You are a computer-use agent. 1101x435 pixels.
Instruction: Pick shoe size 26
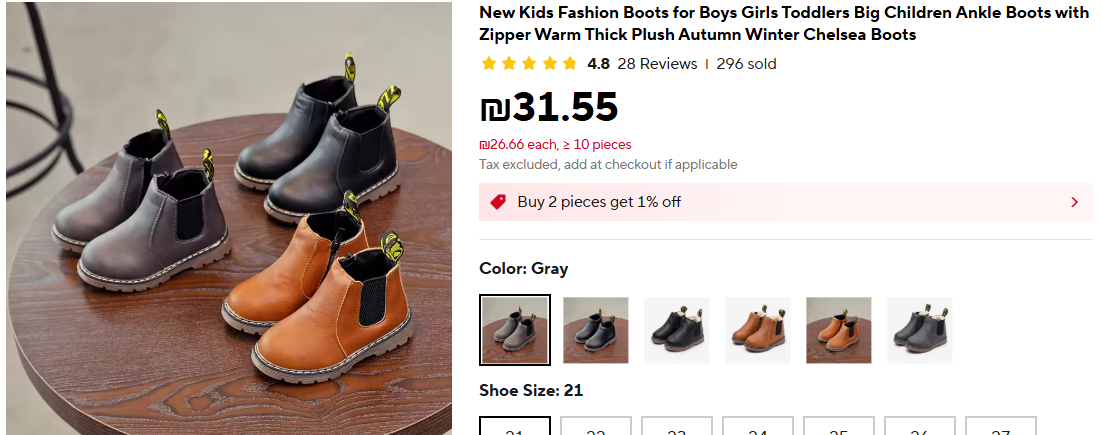coord(920,428)
